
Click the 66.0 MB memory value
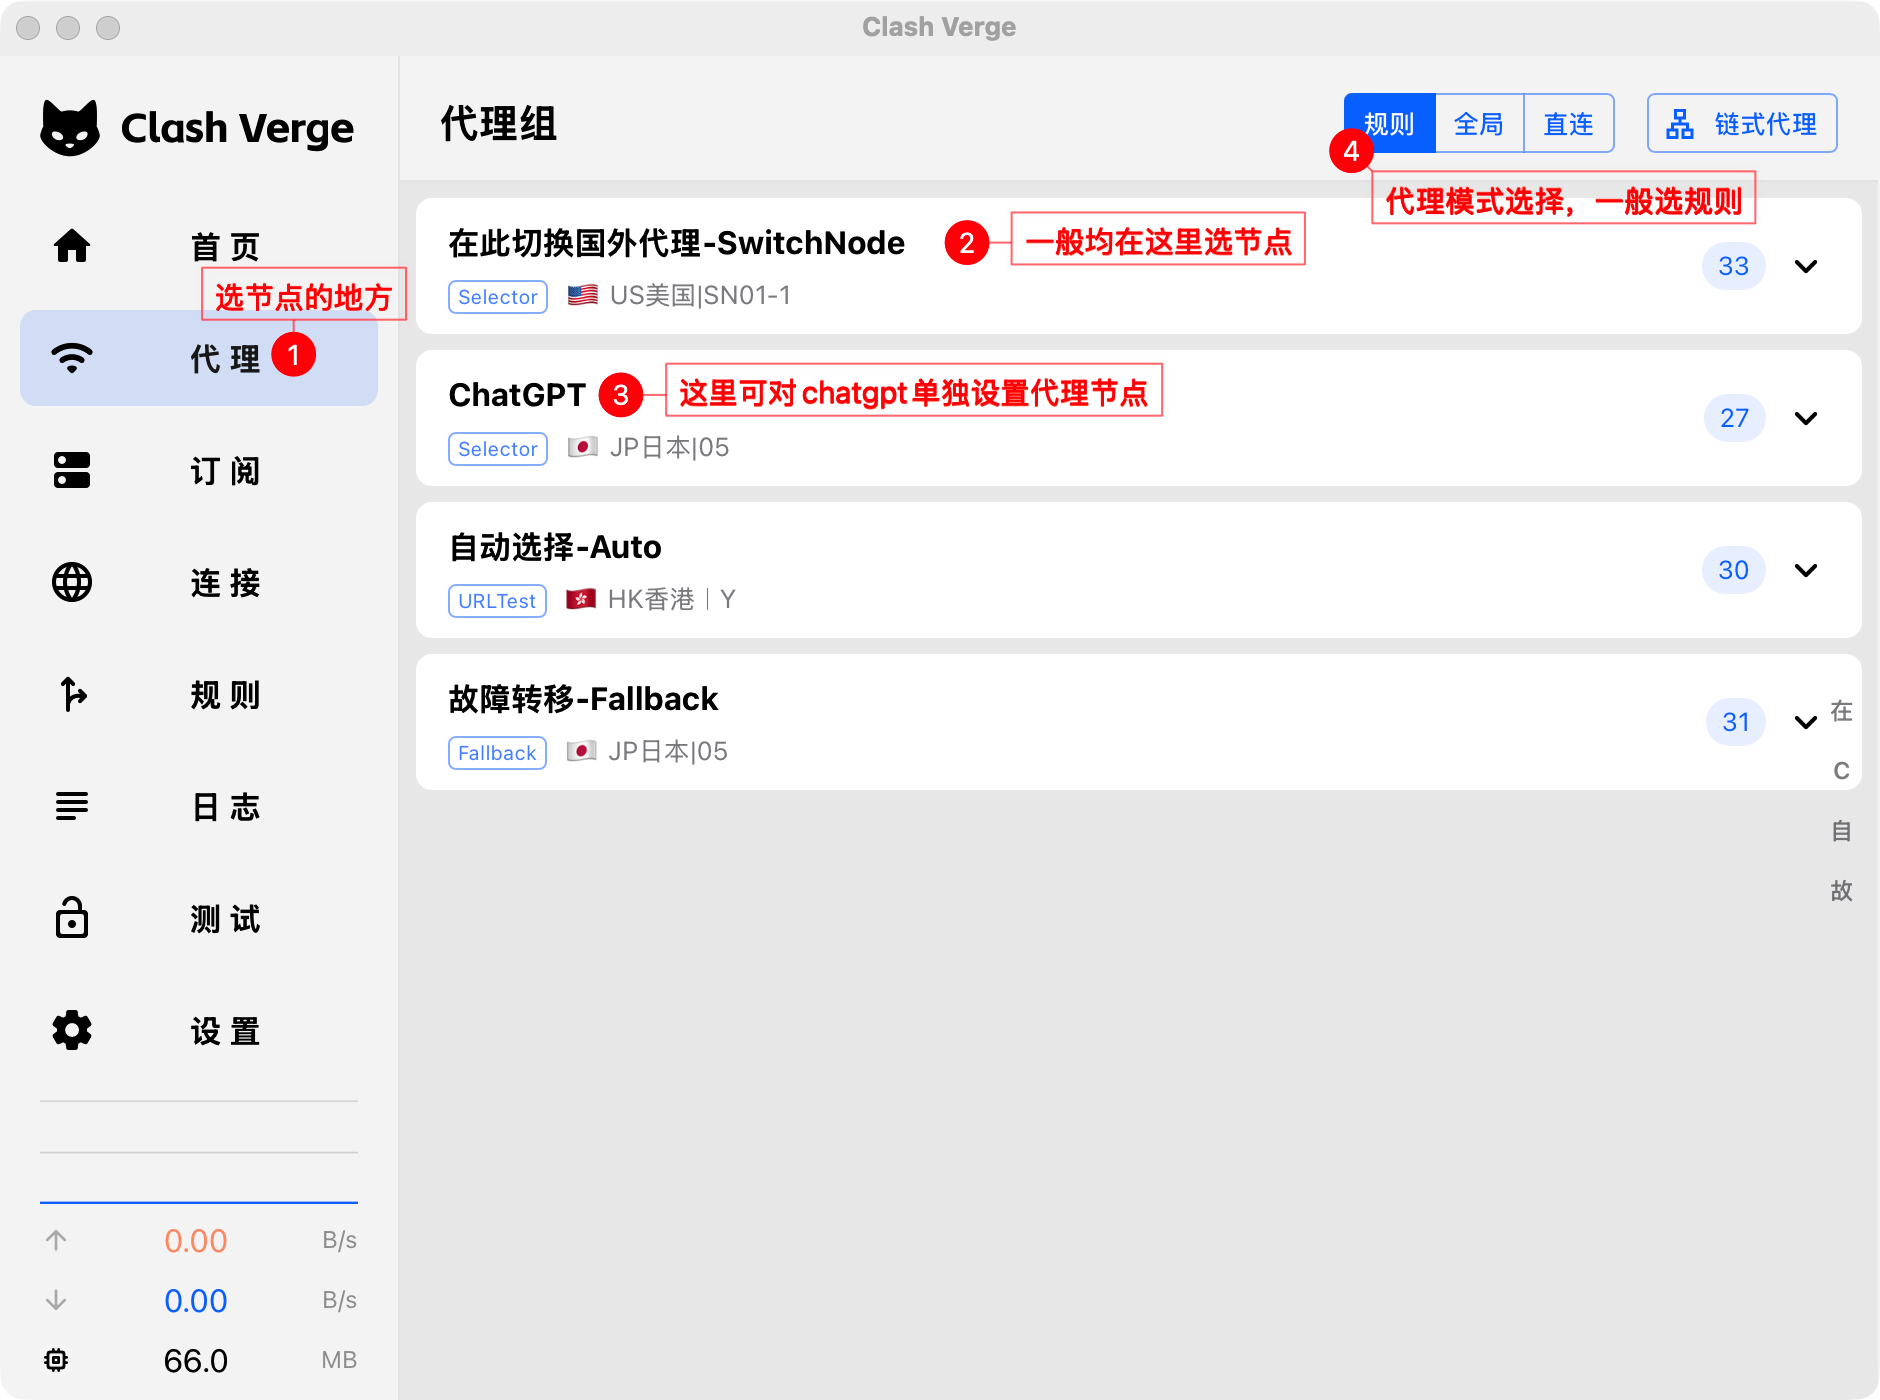click(x=196, y=1360)
